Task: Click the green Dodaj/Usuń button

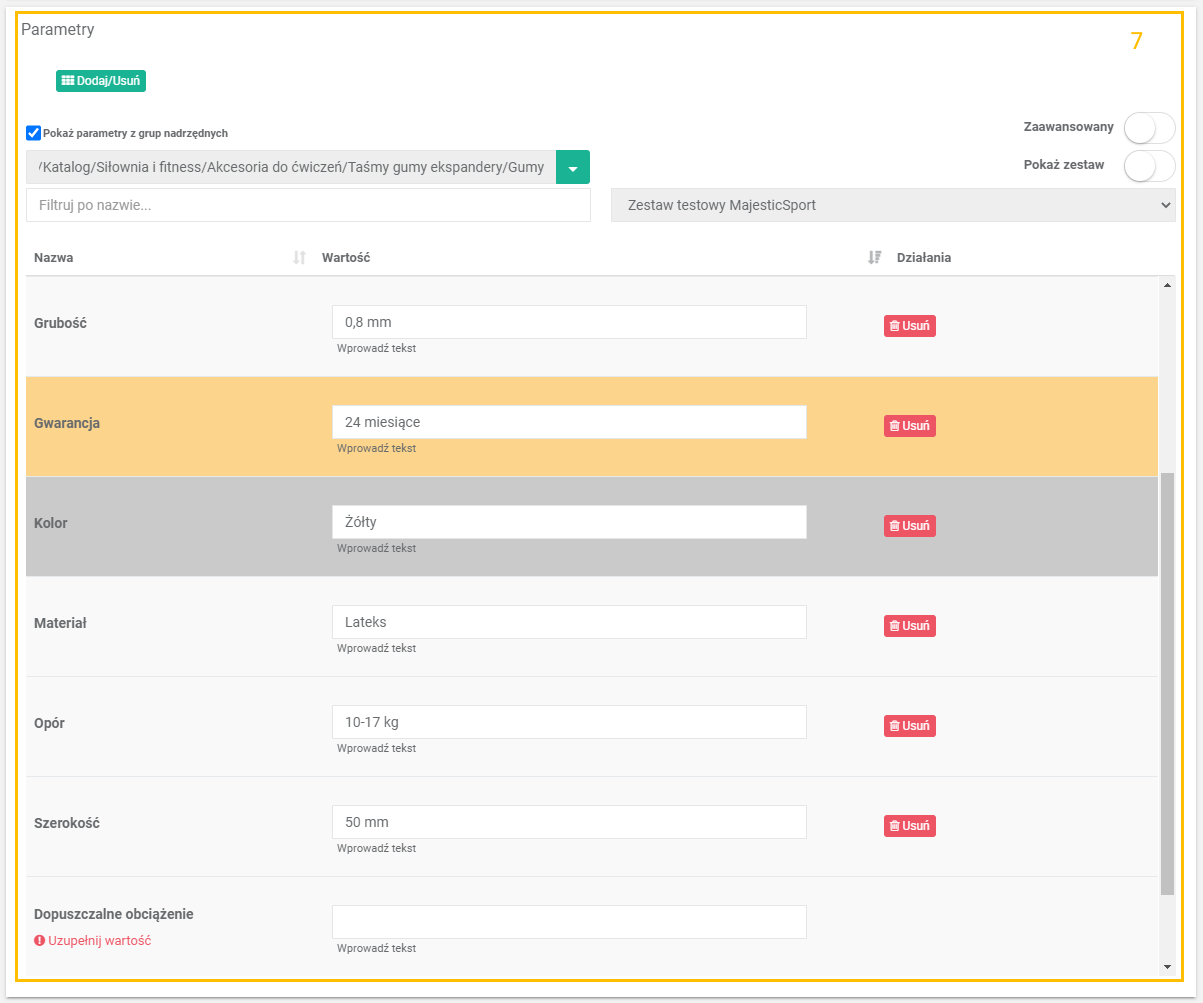Action: point(101,81)
